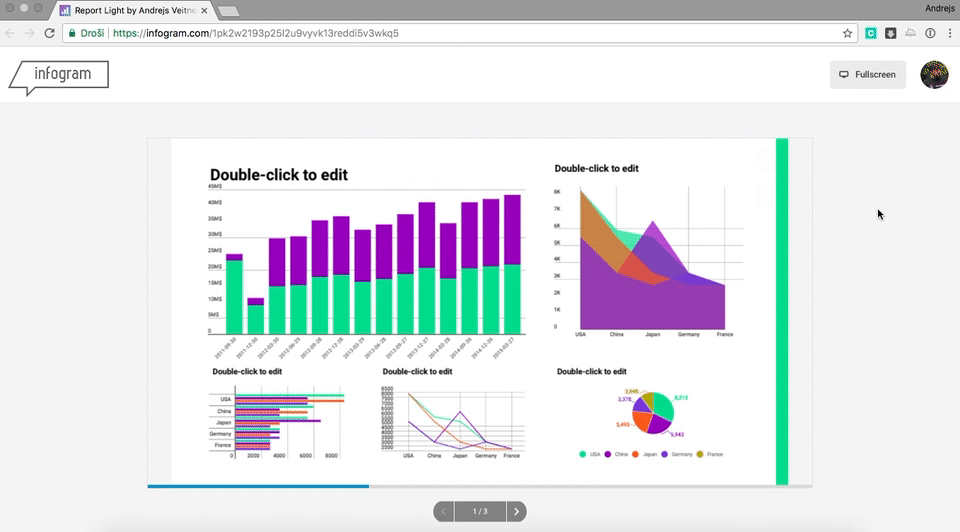Click the blue slide progress bar
960x532 pixels.
click(x=258, y=486)
